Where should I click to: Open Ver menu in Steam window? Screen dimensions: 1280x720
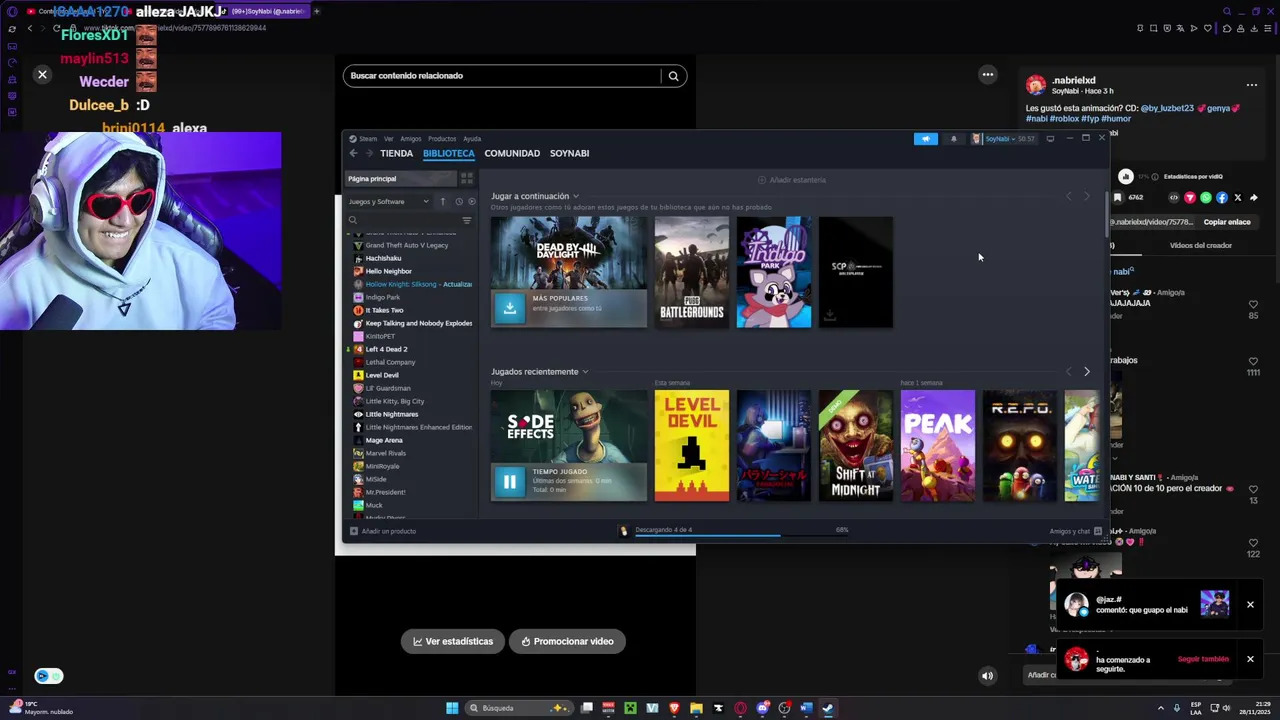point(389,139)
